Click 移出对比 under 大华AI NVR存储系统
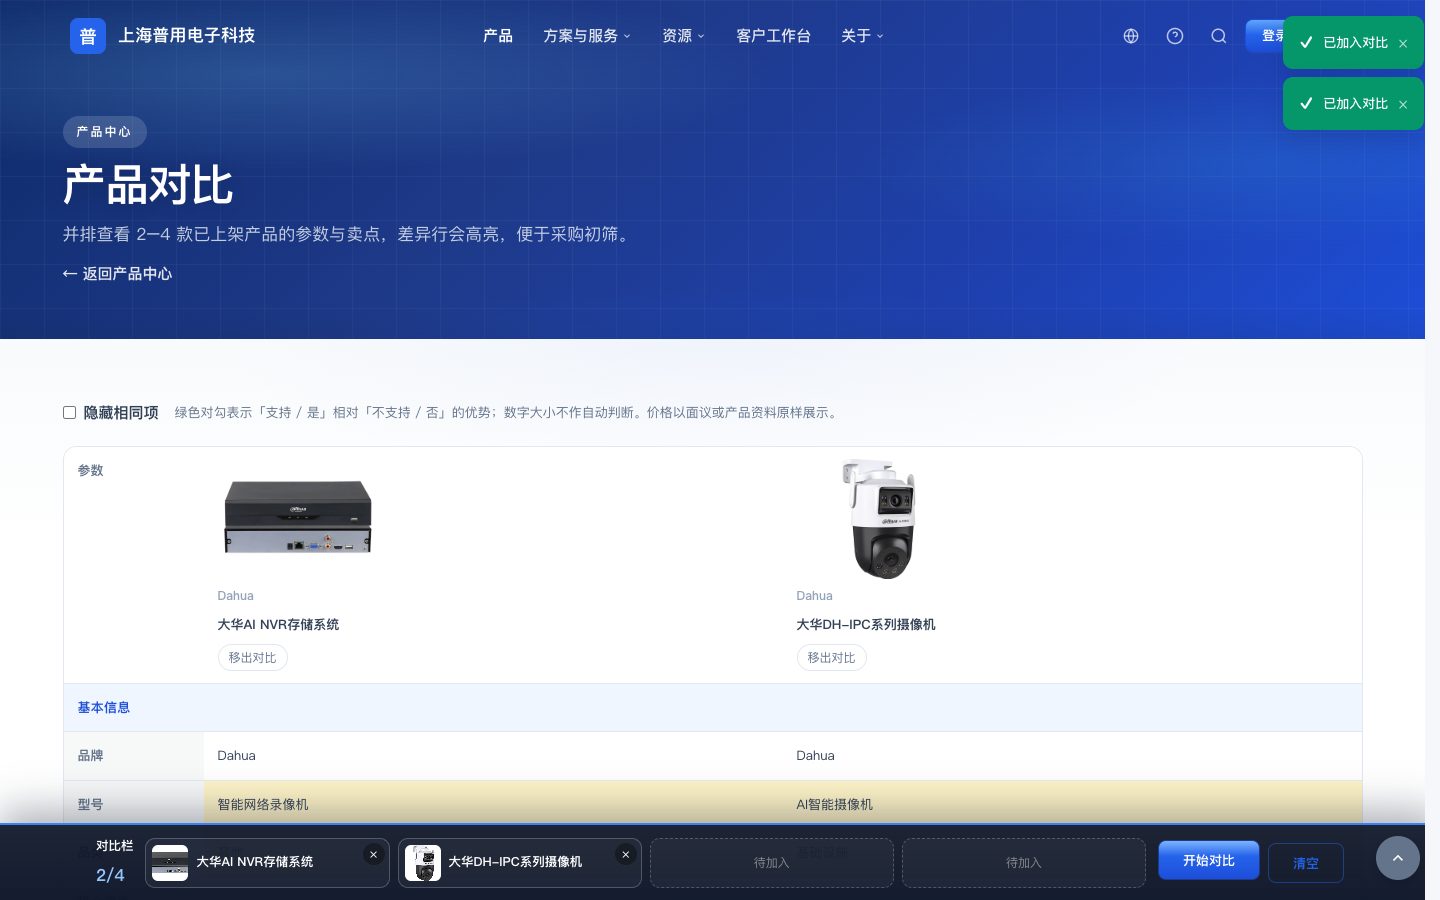The image size is (1440, 900). pyautogui.click(x=252, y=657)
